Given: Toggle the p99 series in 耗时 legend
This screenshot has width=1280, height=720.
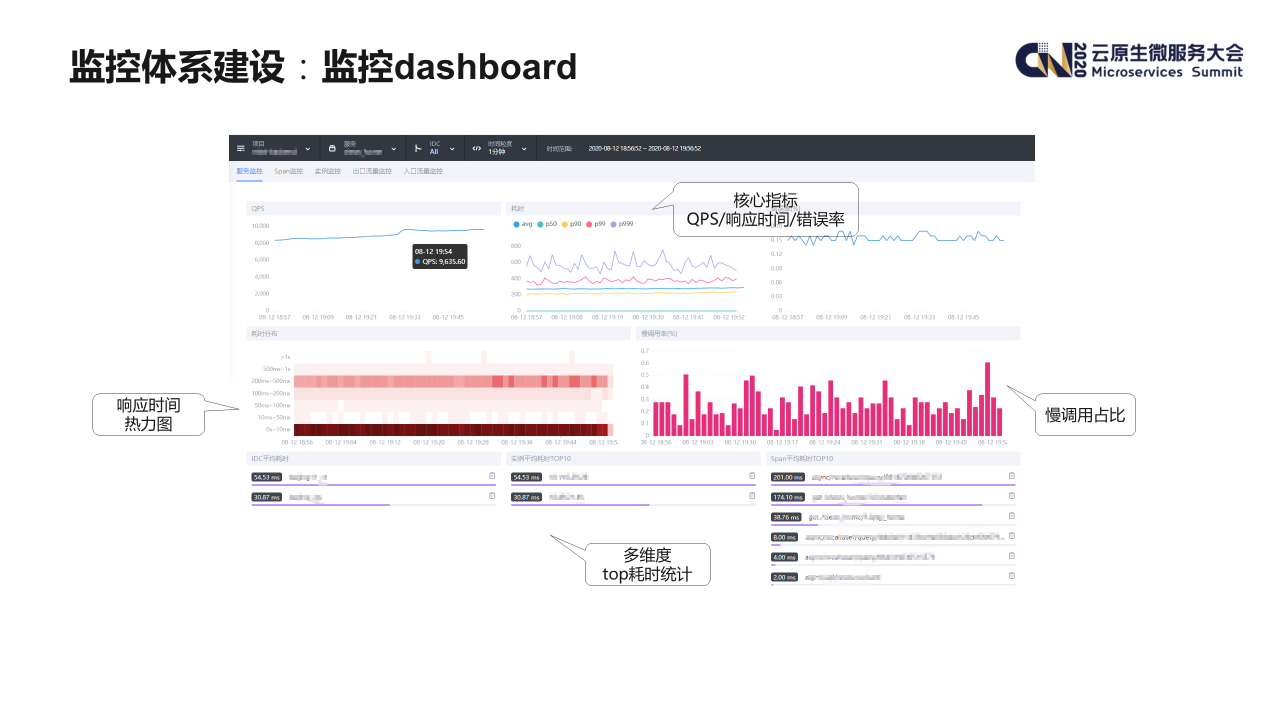Looking at the screenshot, I should pos(596,224).
